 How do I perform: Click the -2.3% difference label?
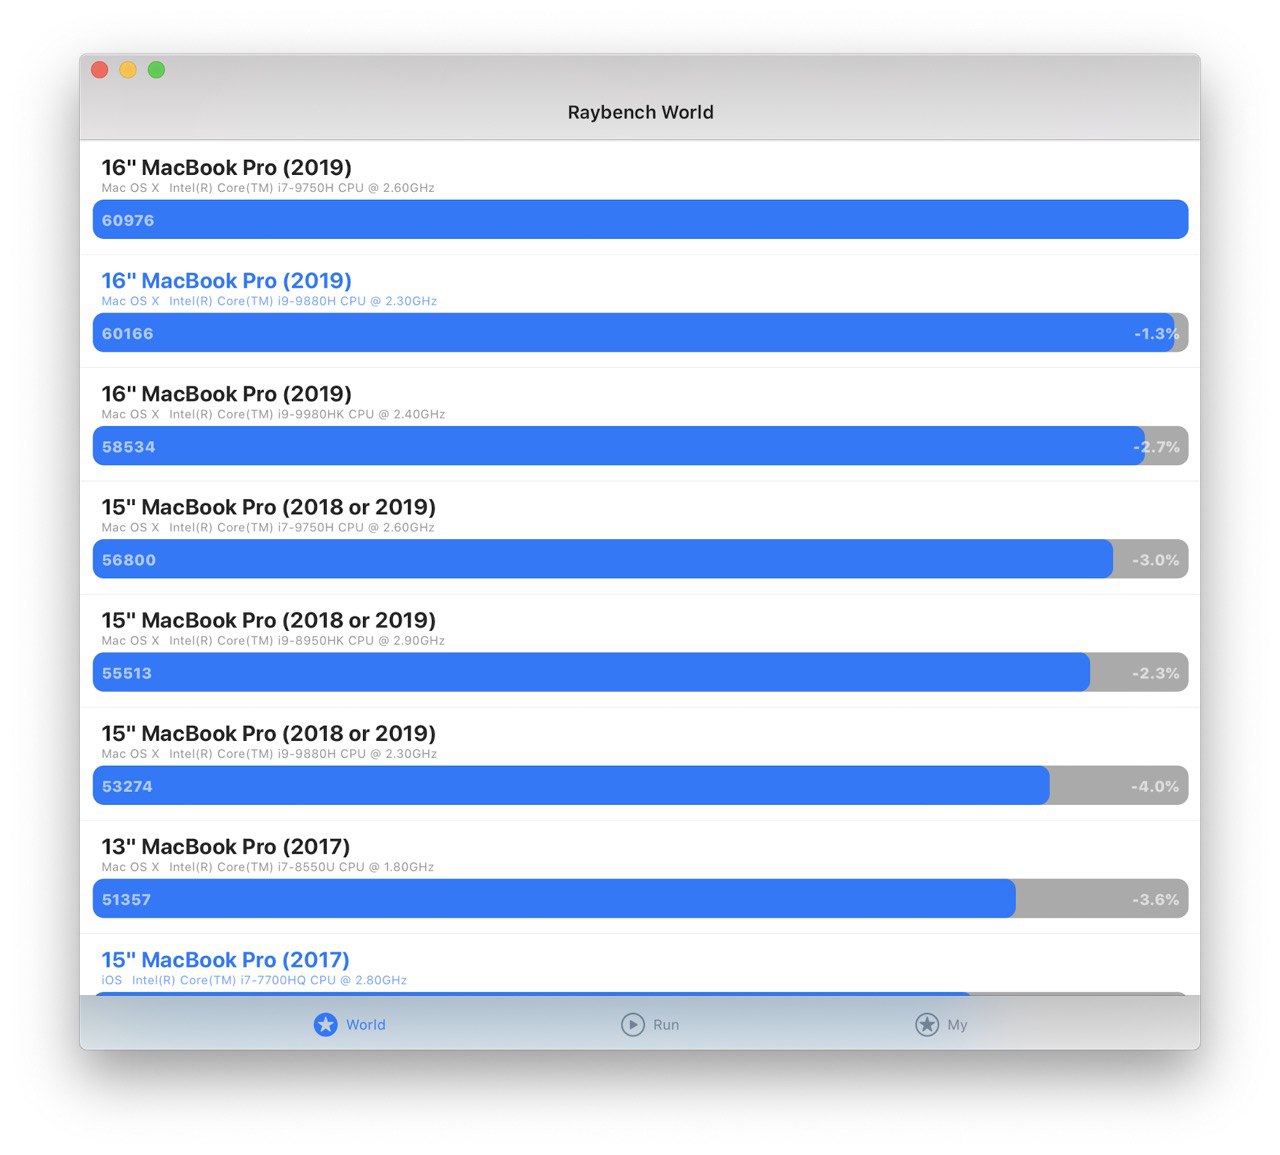coord(1156,673)
